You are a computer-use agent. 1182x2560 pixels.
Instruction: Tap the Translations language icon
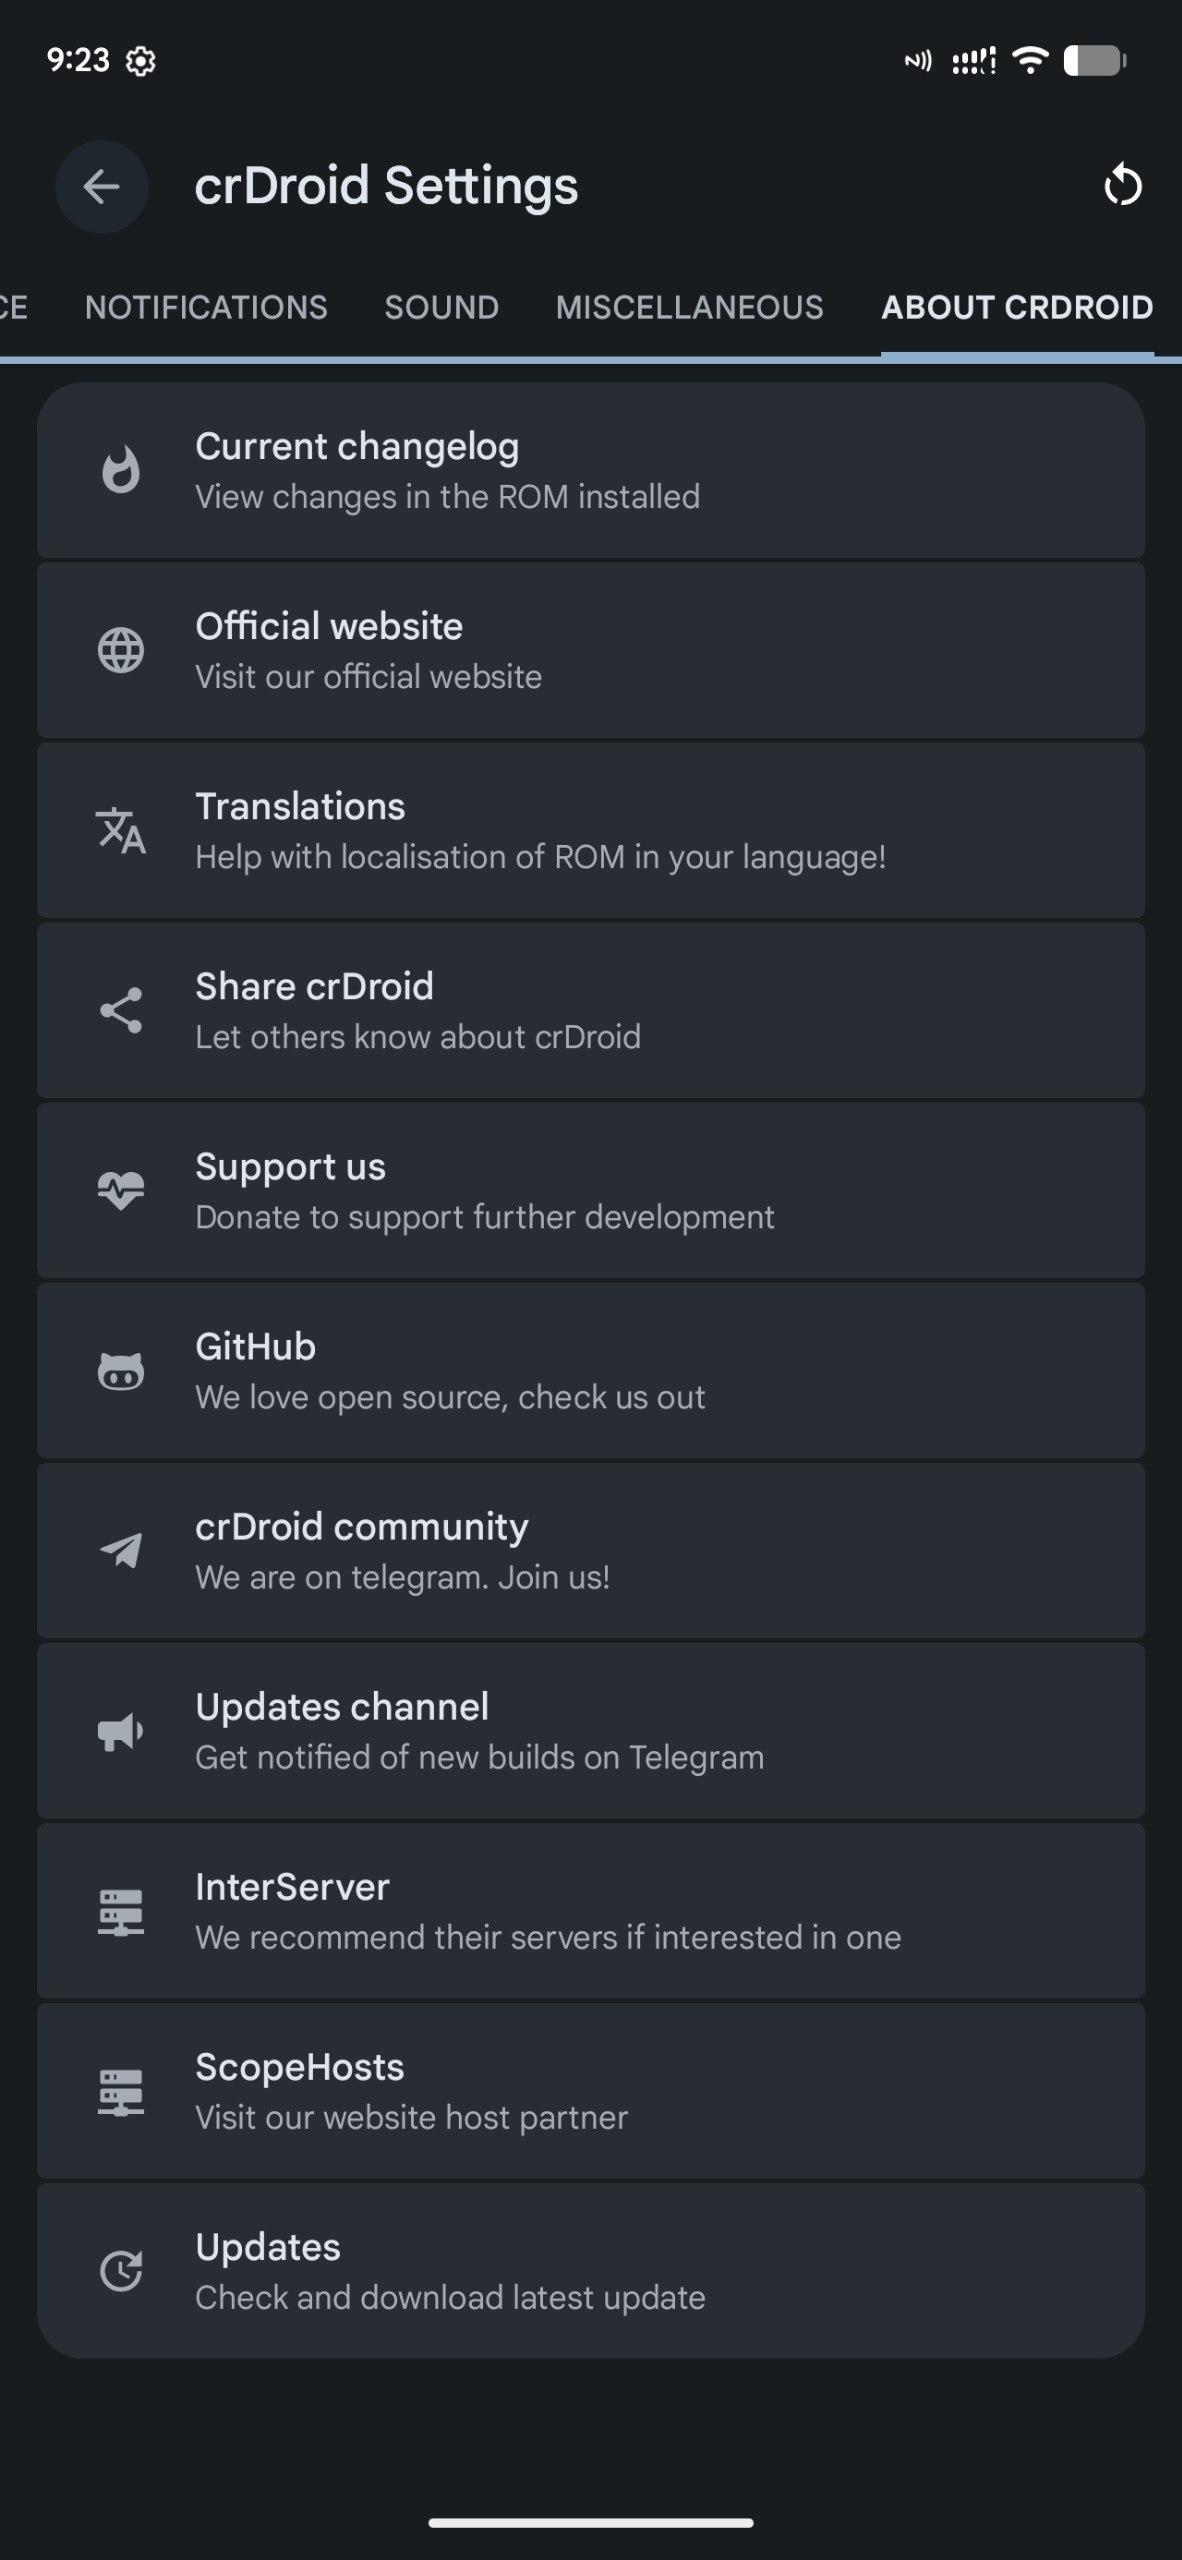pos(121,831)
